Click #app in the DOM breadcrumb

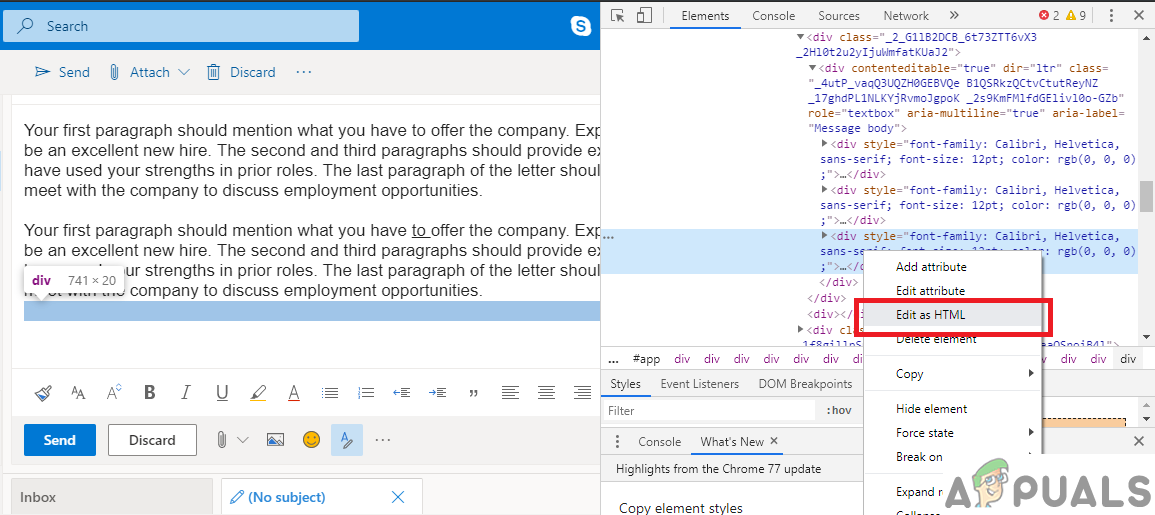point(646,359)
